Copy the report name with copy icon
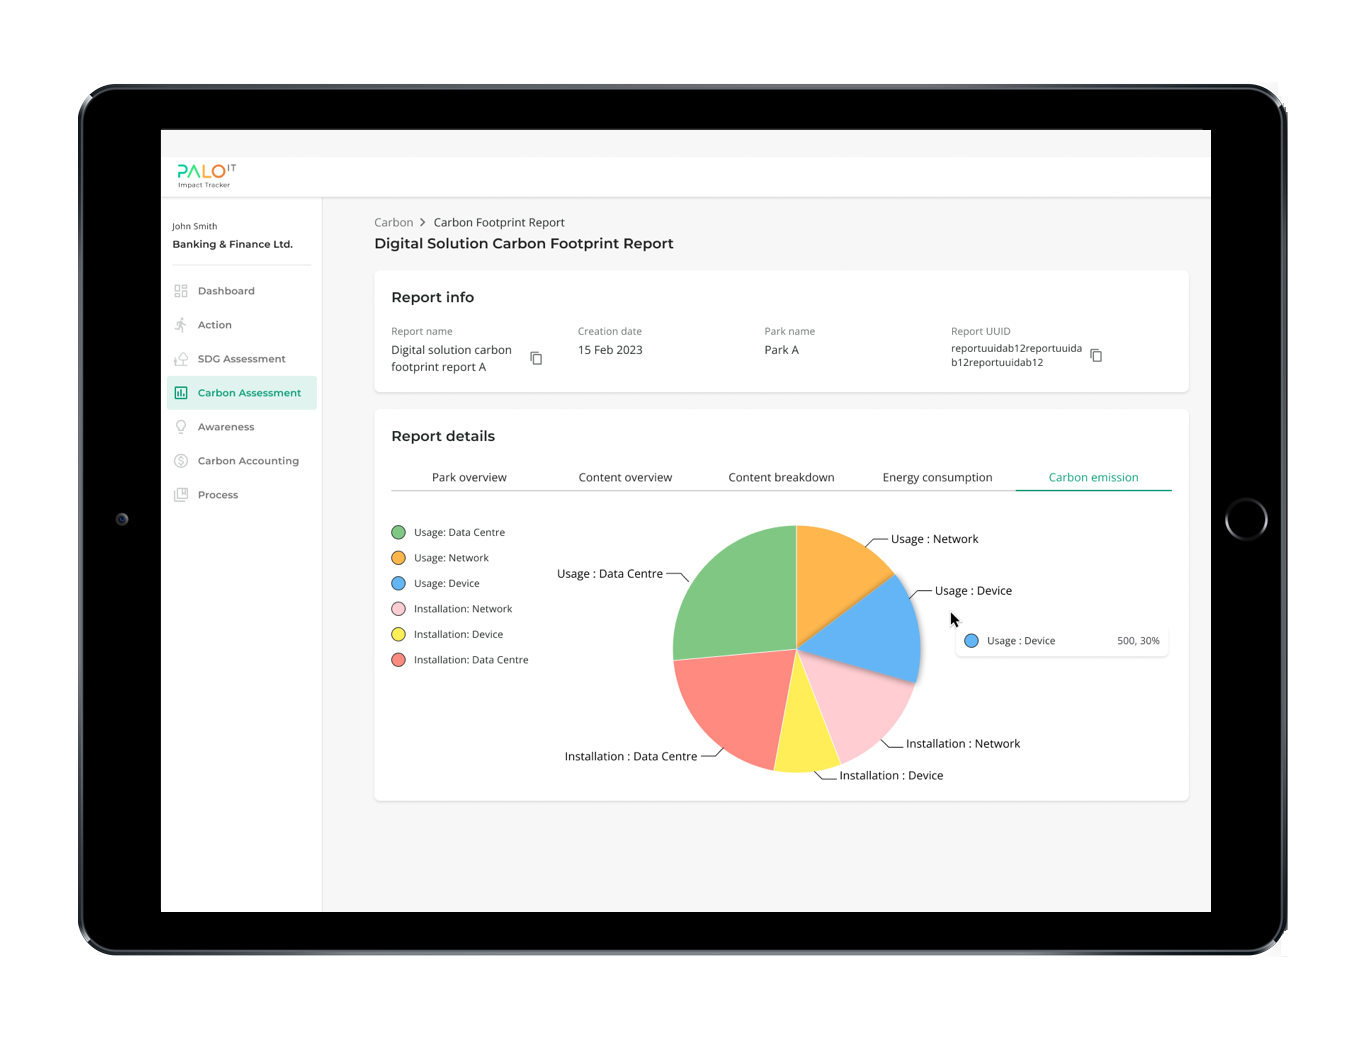This screenshot has height=1041, width=1345. pyautogui.click(x=536, y=358)
